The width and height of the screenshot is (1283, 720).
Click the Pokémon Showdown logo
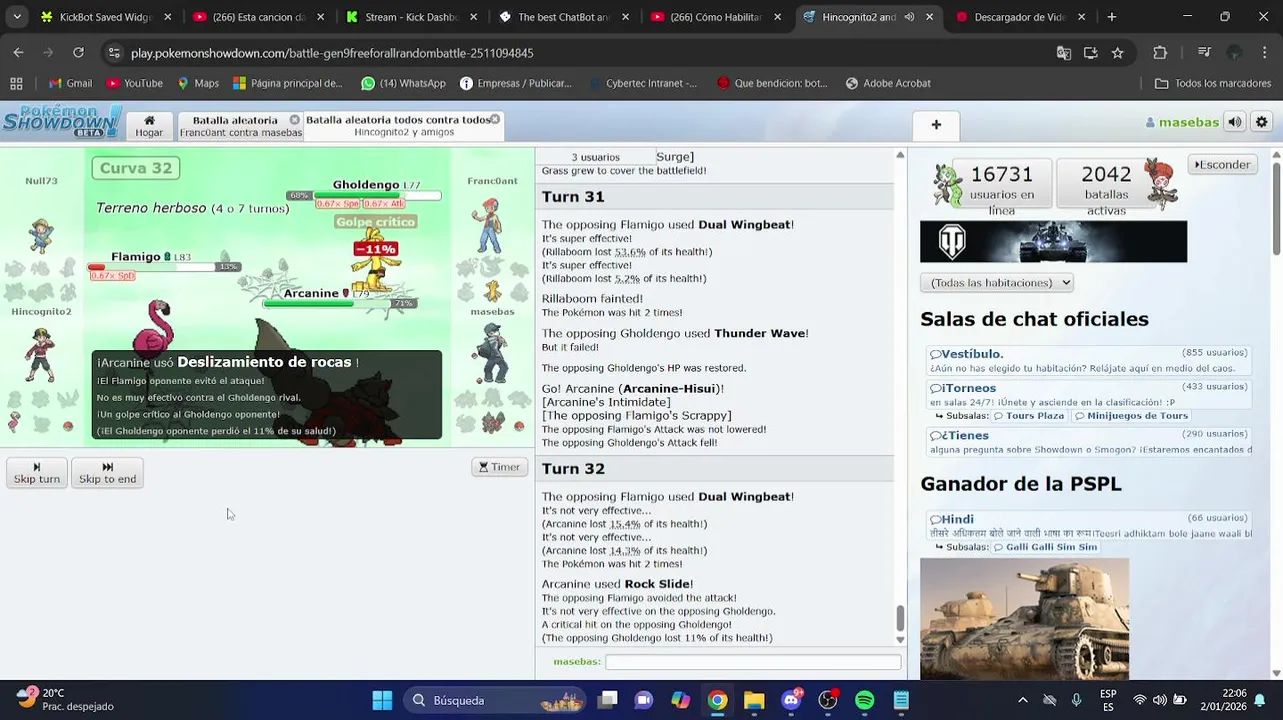[x=62, y=121]
